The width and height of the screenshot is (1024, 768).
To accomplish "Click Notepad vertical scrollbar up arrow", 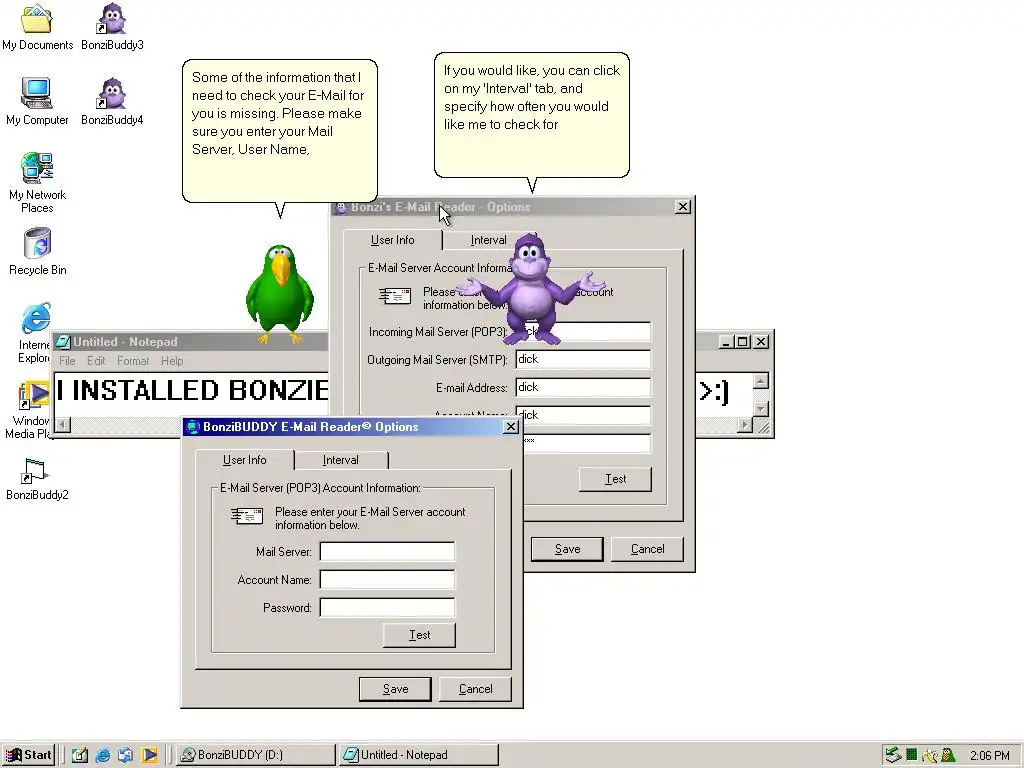I will tap(761, 381).
